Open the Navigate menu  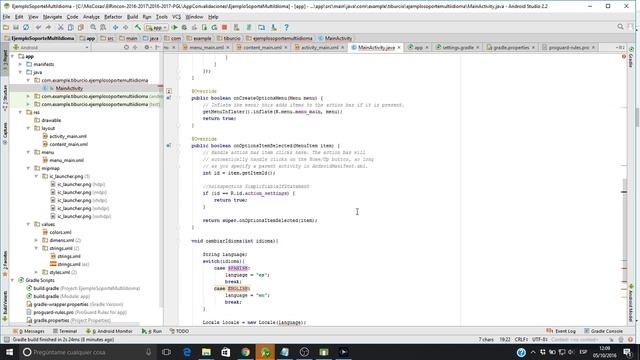[x=52, y=17]
